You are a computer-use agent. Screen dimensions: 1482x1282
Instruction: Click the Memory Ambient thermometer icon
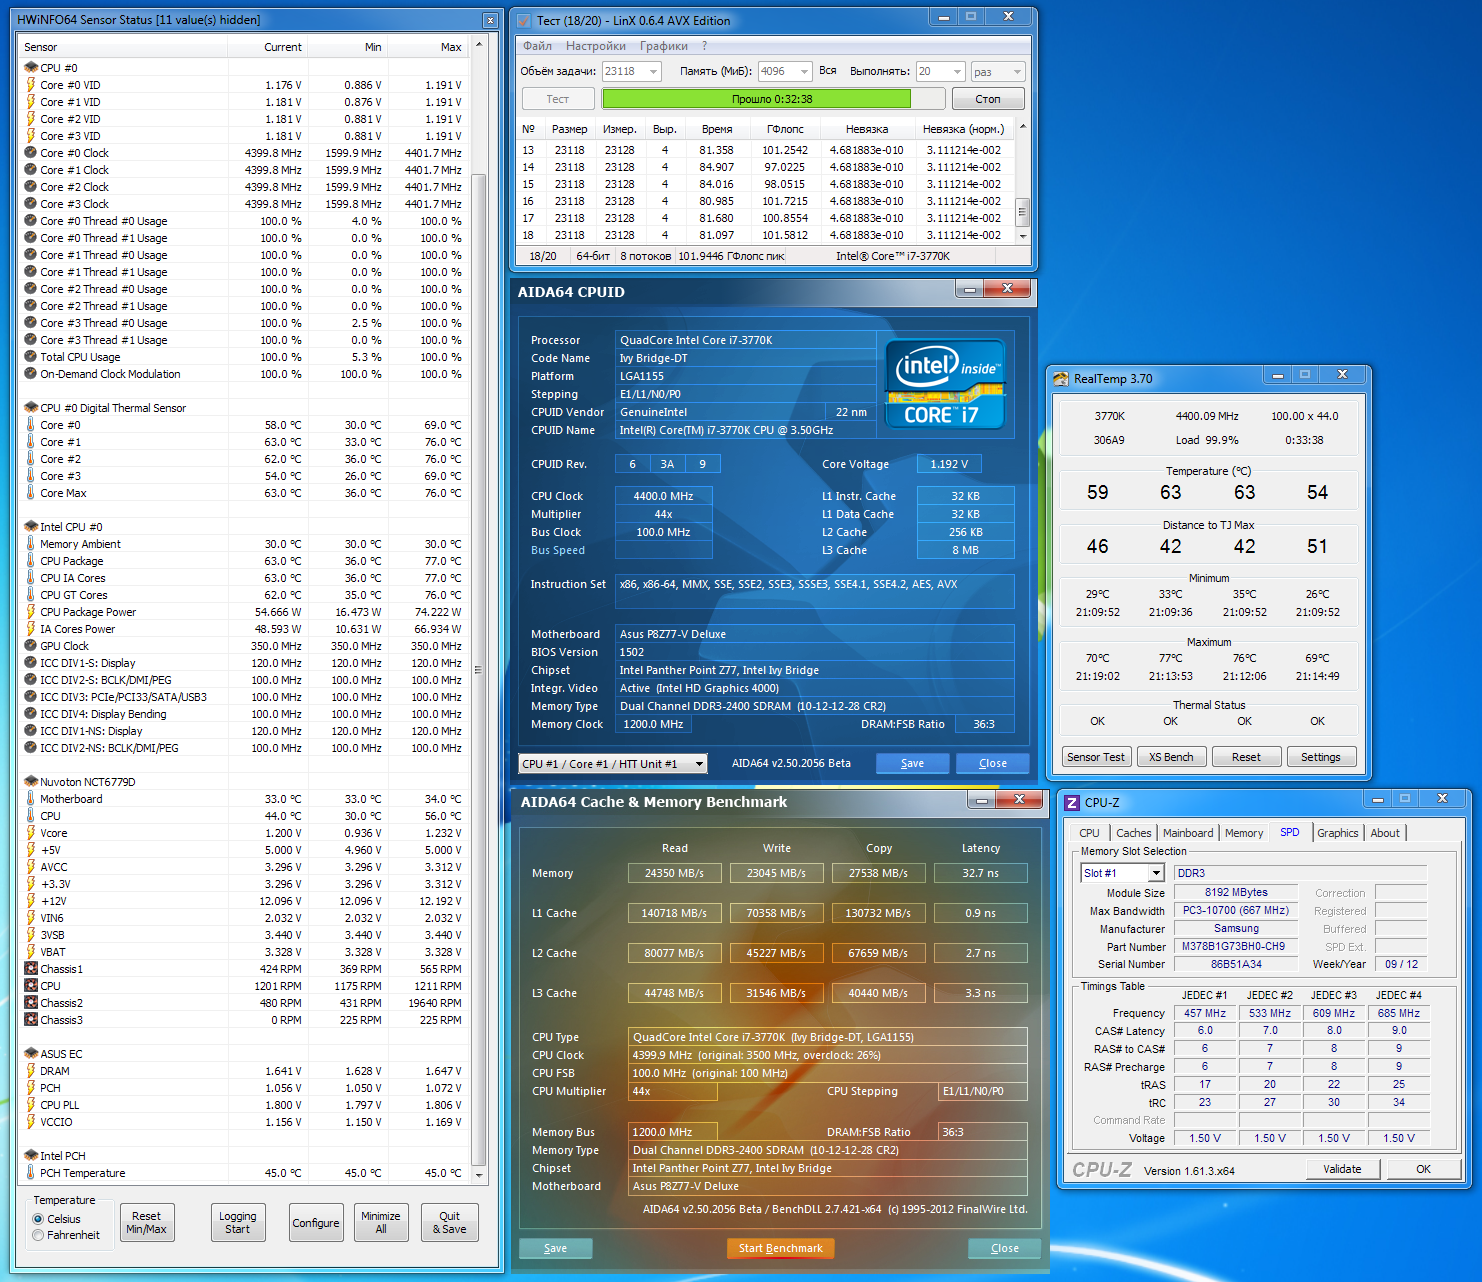coord(31,544)
